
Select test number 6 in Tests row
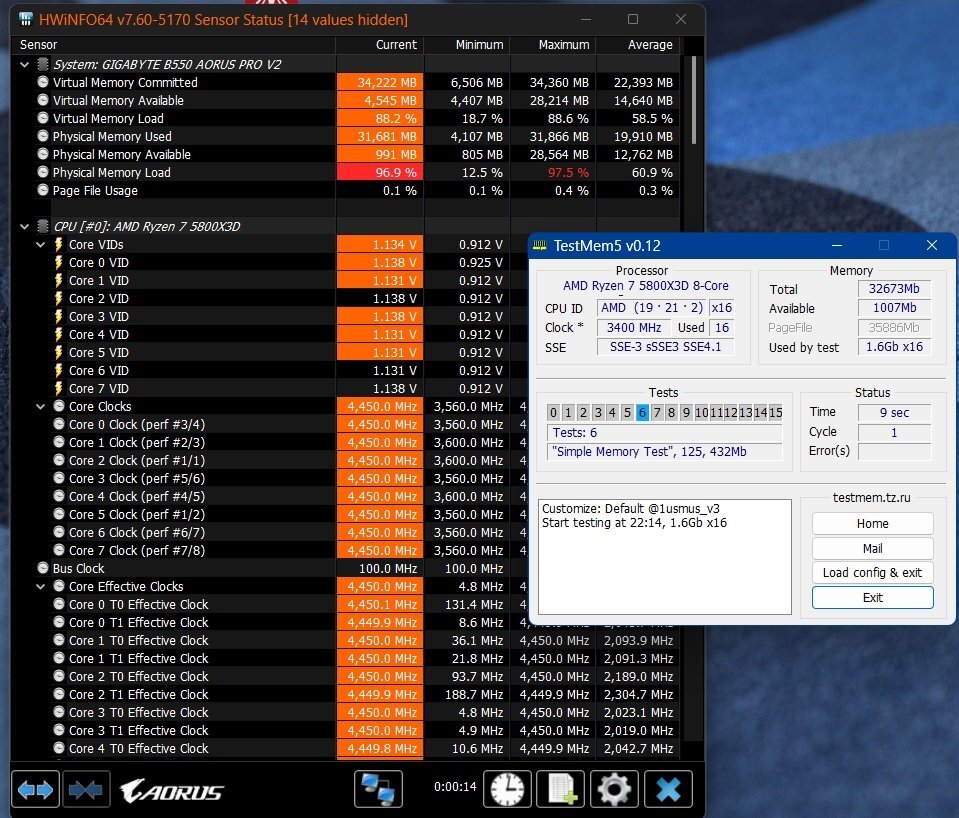coord(642,412)
